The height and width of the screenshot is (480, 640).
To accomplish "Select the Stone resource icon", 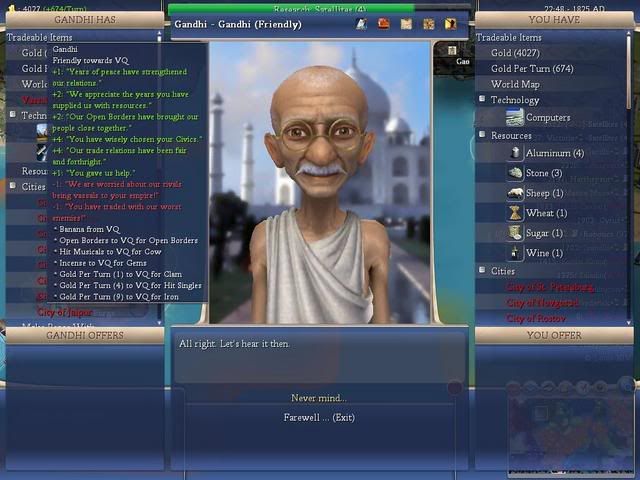I will [x=515, y=173].
